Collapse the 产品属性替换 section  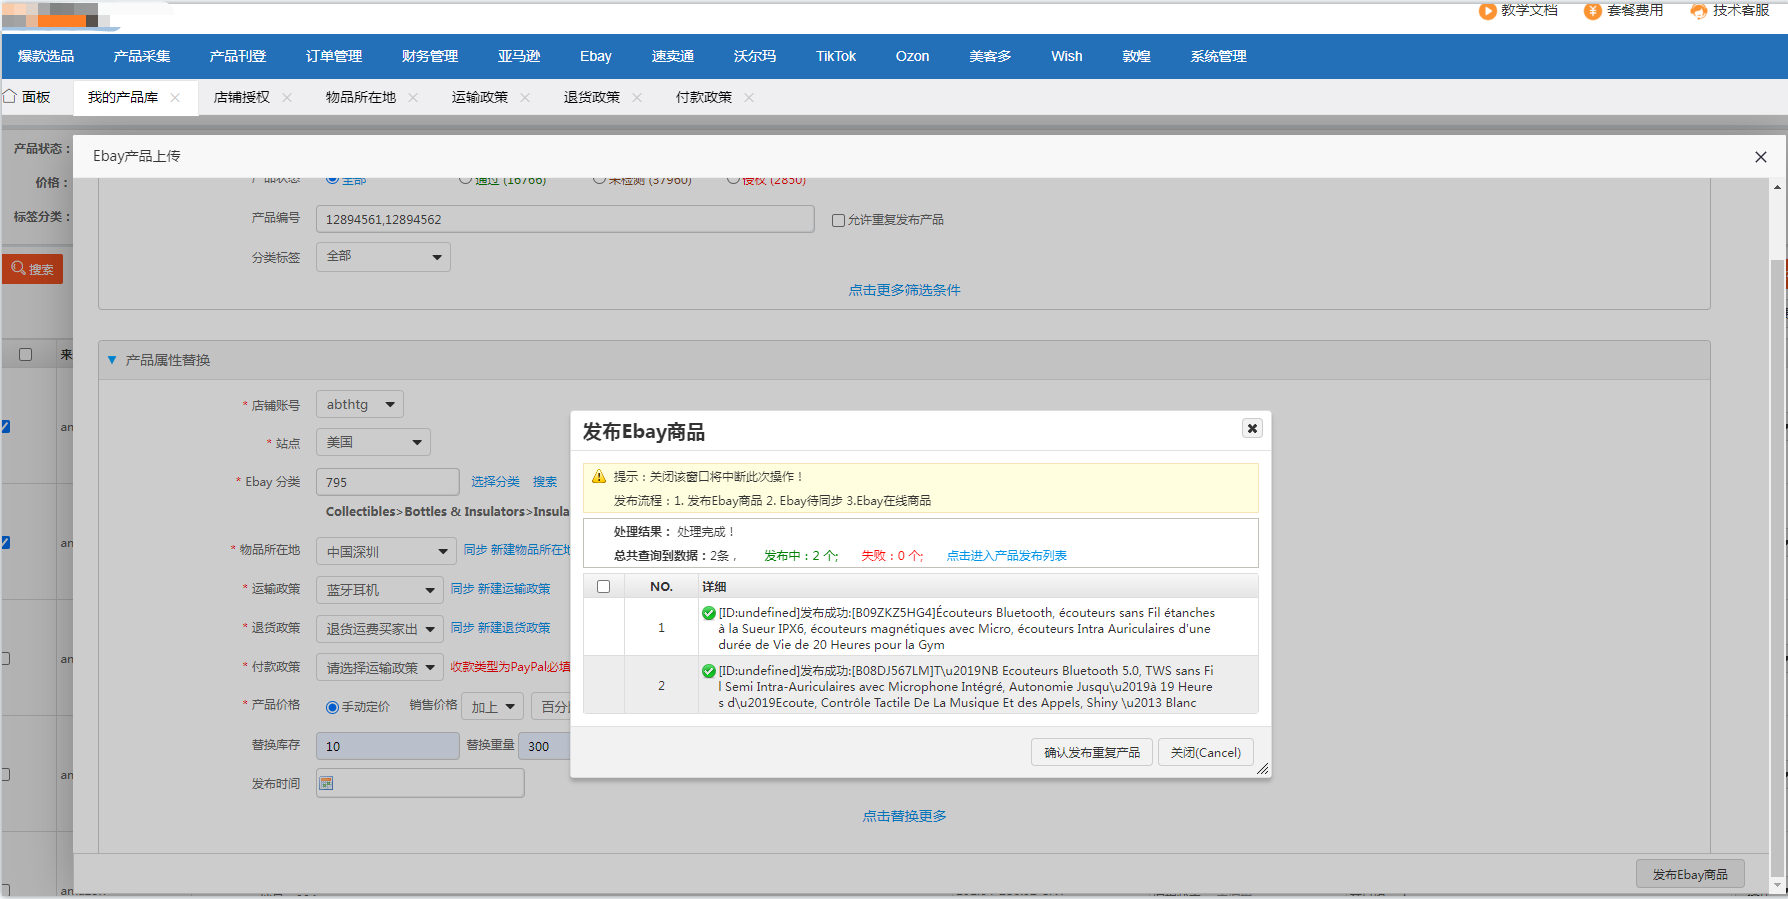pos(112,360)
